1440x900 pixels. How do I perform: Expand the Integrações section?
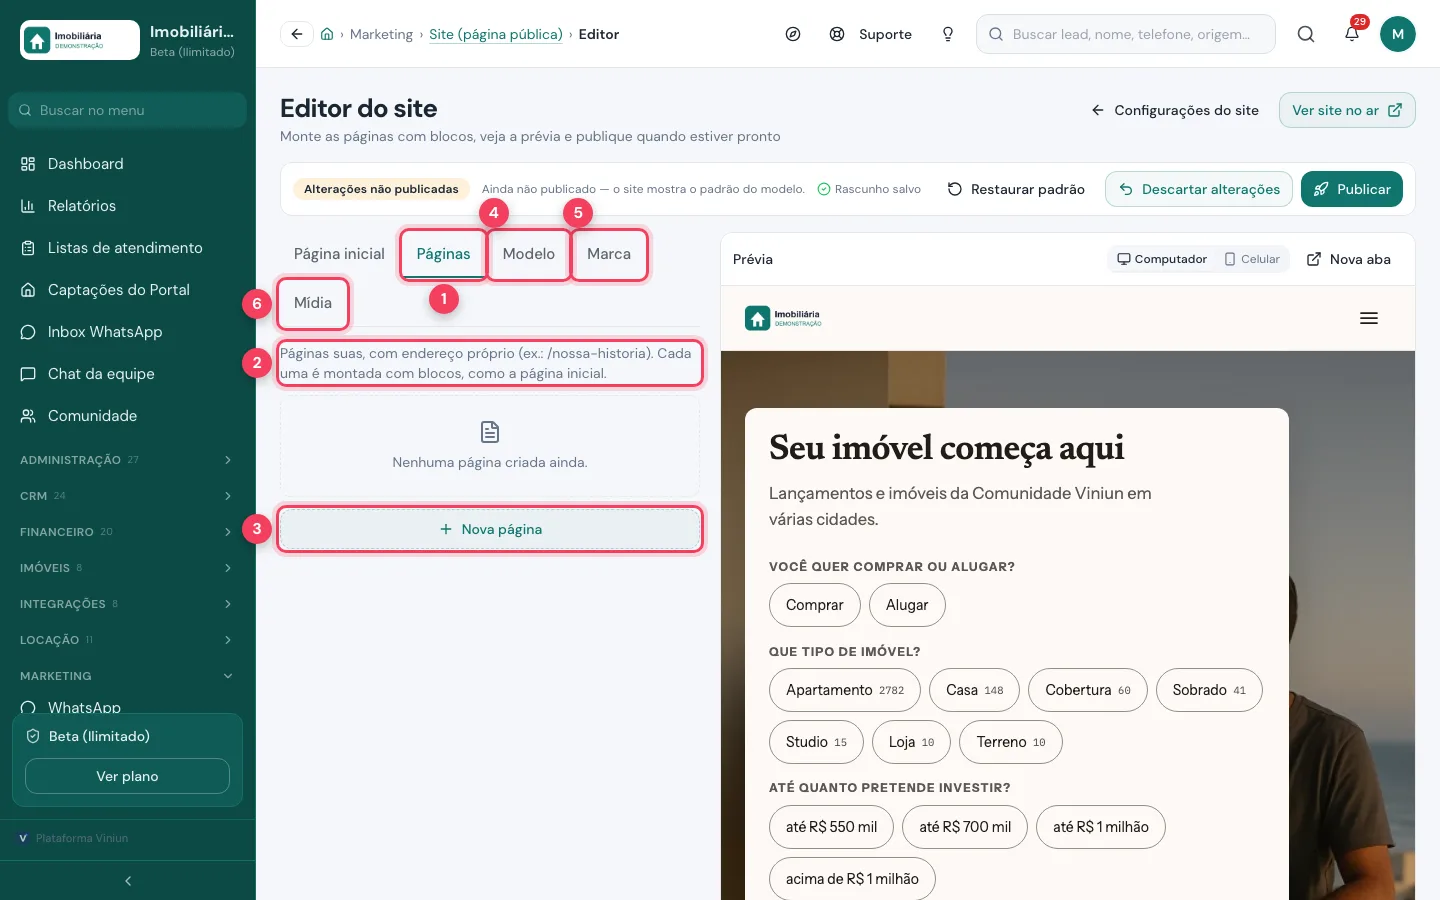click(127, 604)
